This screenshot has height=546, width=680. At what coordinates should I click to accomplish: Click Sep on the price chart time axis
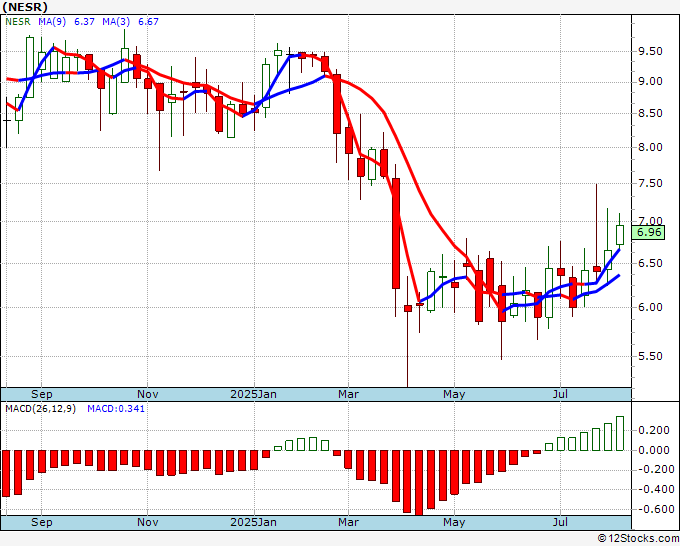coord(42,394)
